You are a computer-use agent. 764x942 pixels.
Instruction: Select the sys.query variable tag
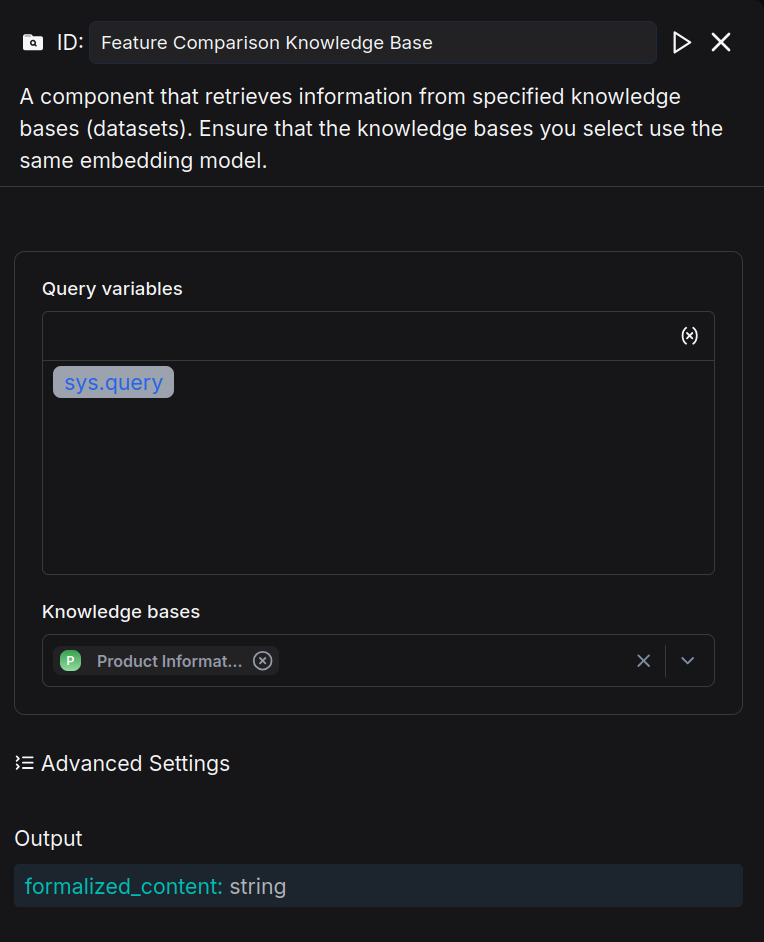[x=113, y=382]
